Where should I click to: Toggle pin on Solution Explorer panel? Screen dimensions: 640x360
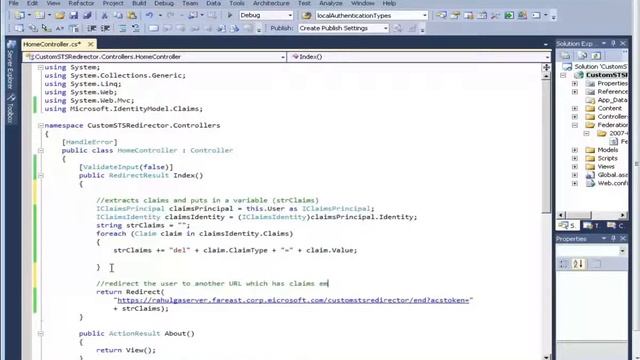pyautogui.click(x=613, y=43)
